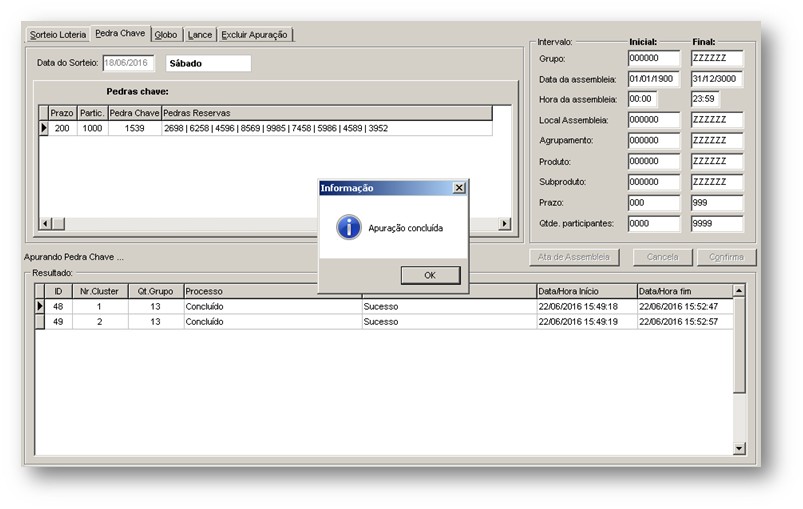
Task: Click the Data/Hora fim column header
Action: 685,291
